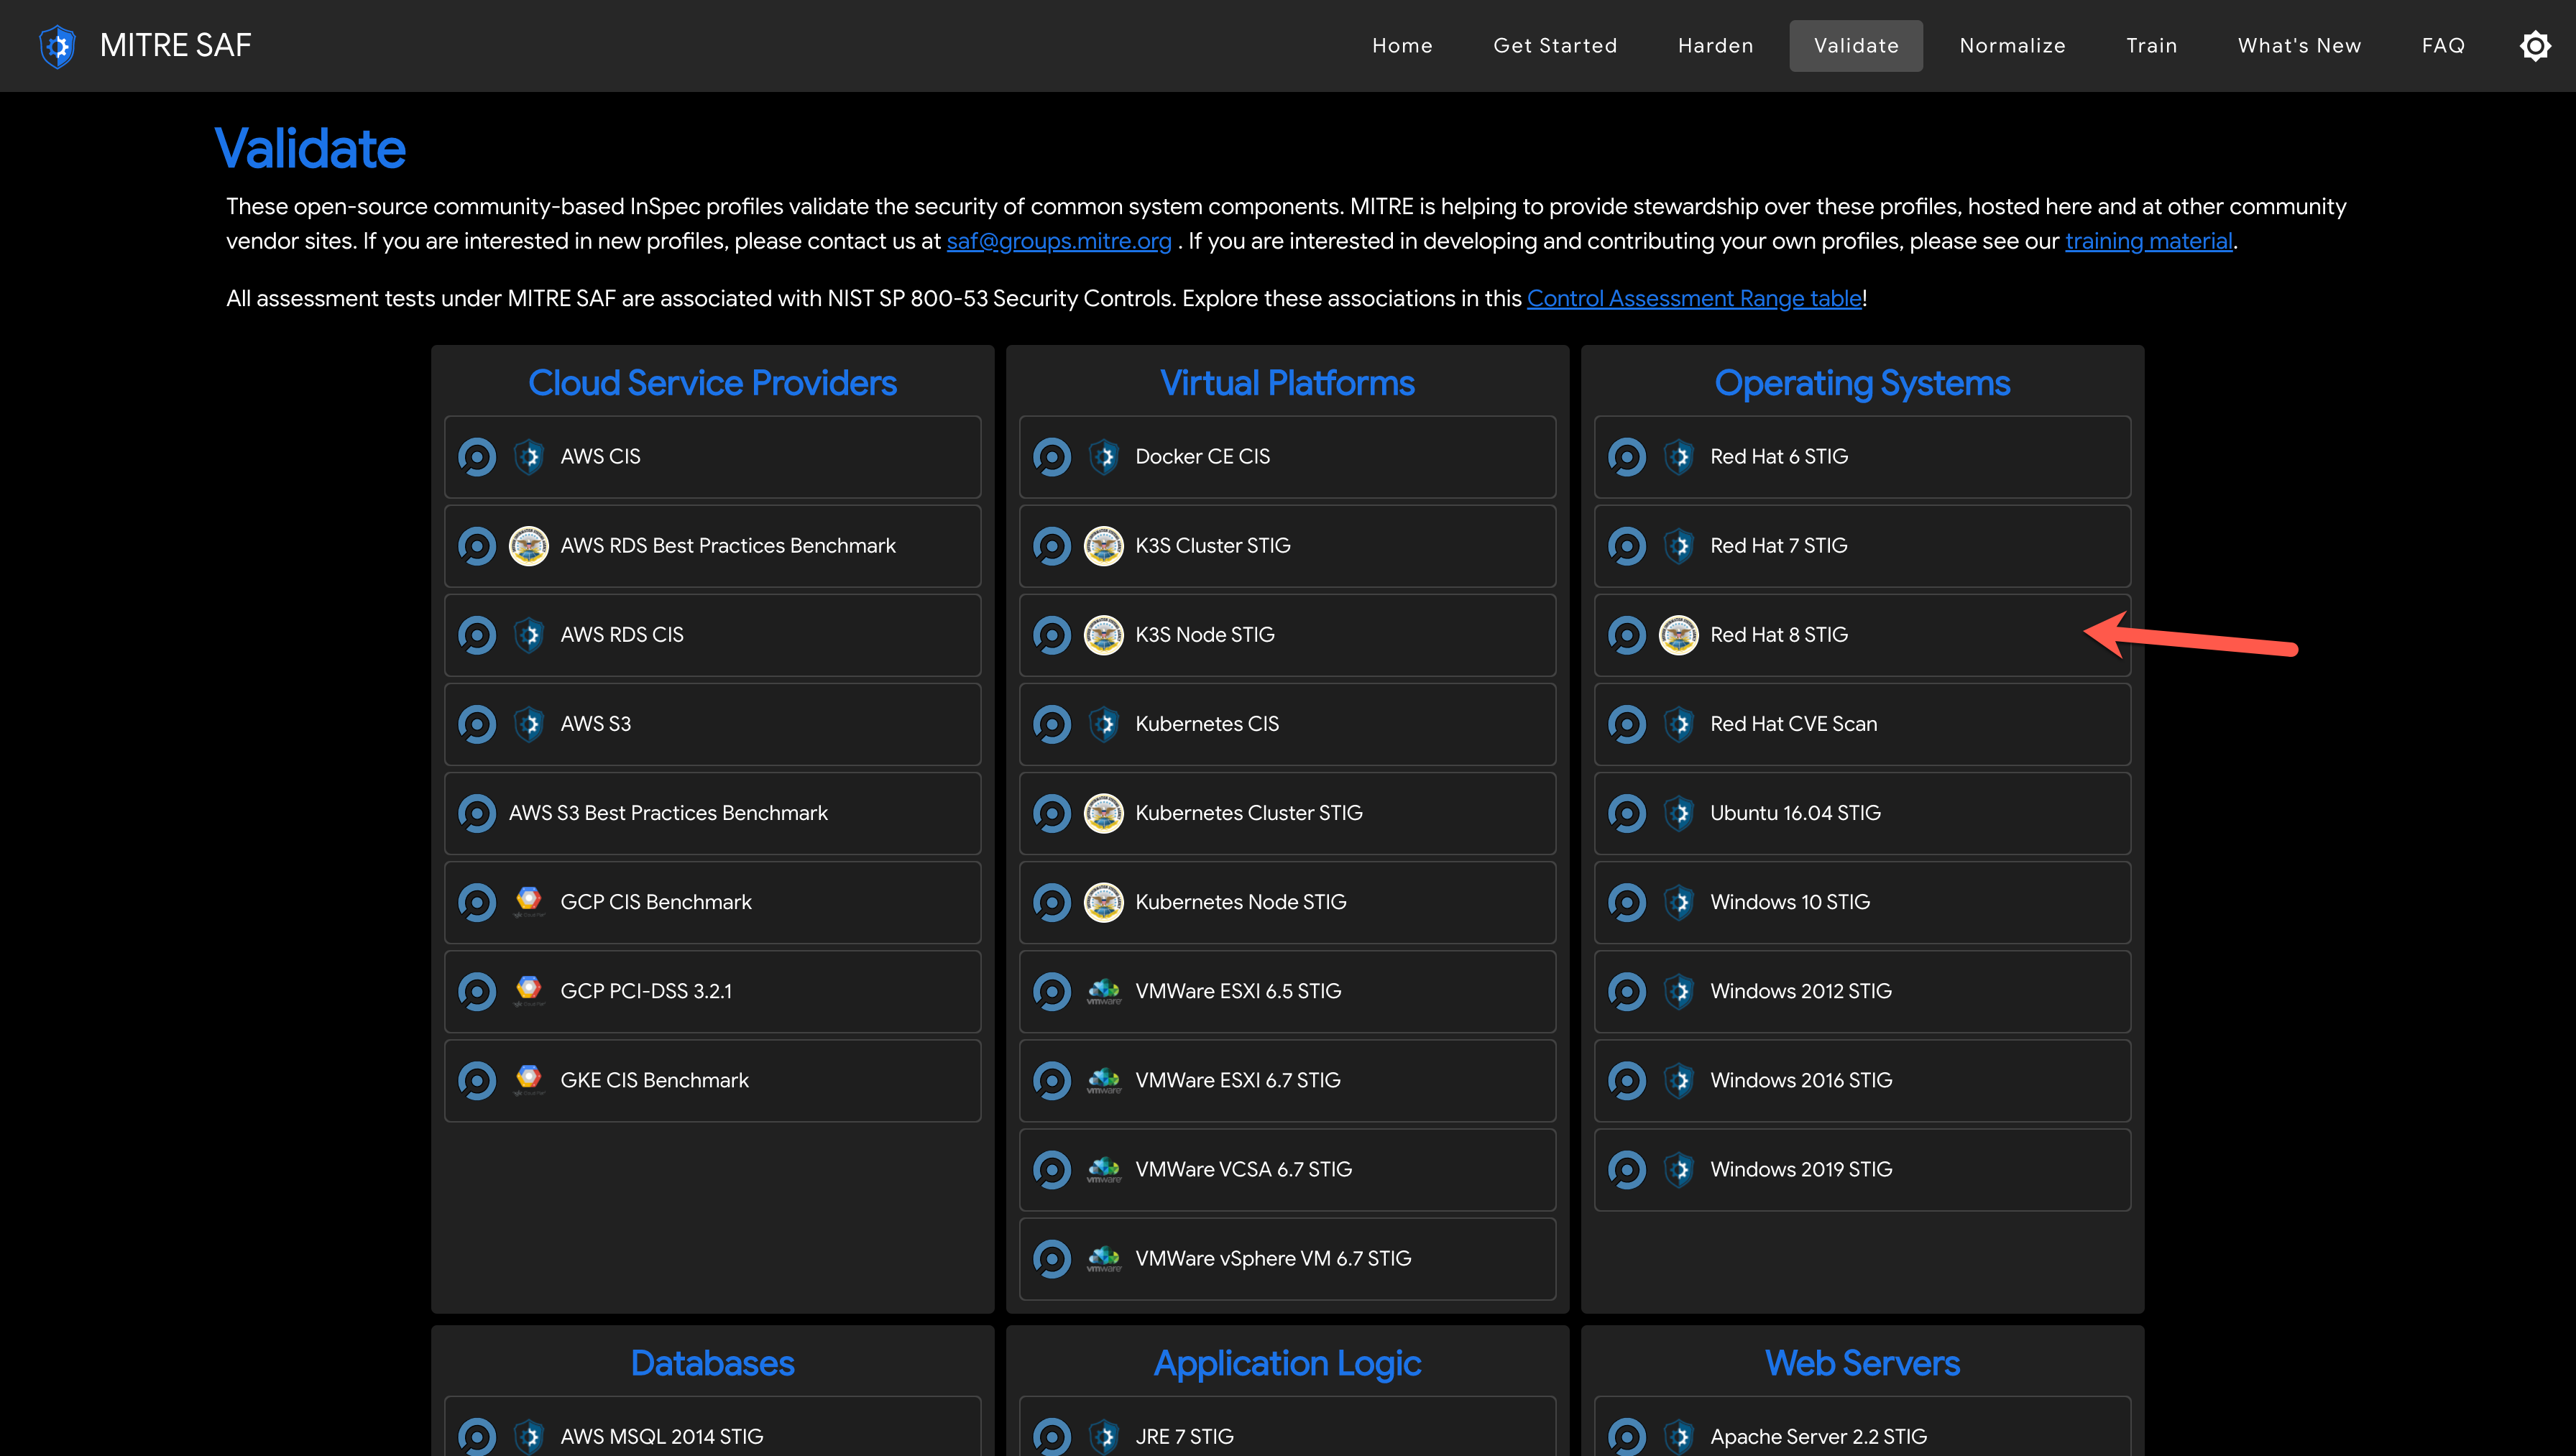The height and width of the screenshot is (1456, 2576).
Task: Click the Red Hat 7 STIG label
Action: pos(1779,546)
